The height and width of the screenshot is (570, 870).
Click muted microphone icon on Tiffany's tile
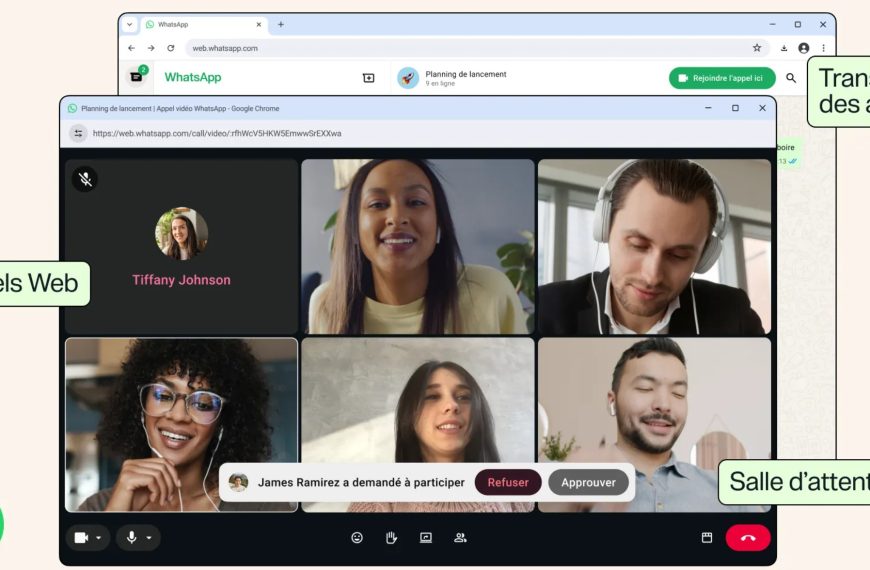85,179
